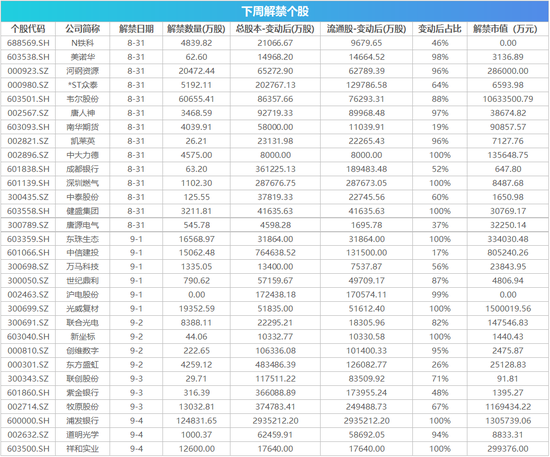Select circulating shares 9679.65

(367, 43)
